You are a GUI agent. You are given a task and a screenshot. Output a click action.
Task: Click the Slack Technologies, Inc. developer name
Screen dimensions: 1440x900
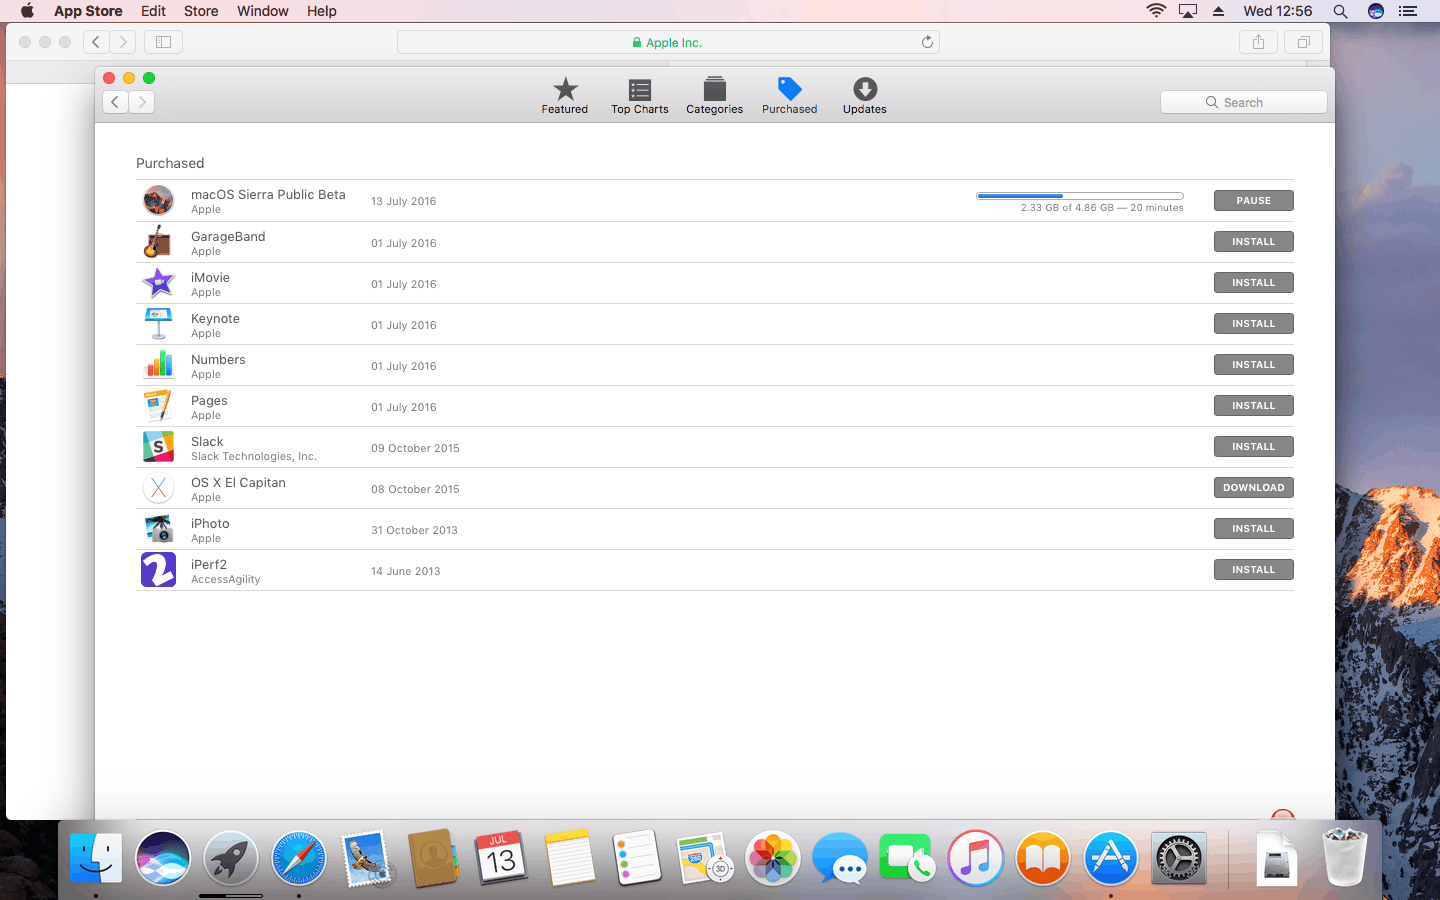point(254,456)
